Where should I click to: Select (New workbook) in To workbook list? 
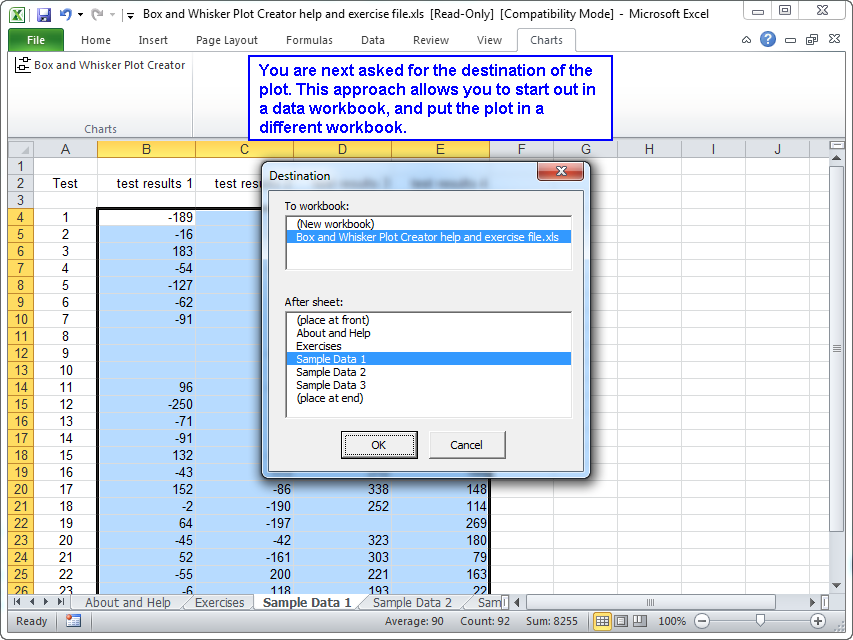click(335, 224)
